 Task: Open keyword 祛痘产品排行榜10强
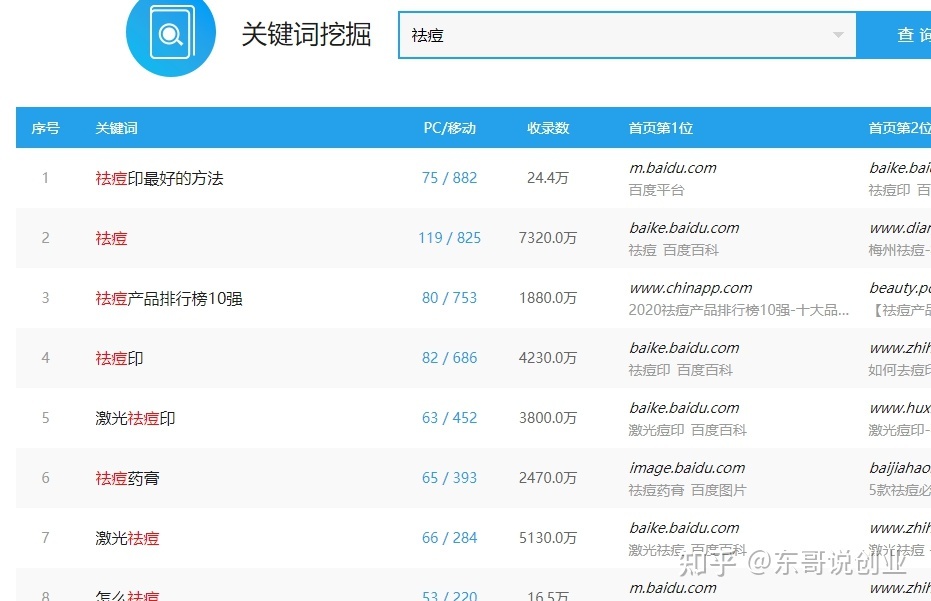tap(170, 298)
